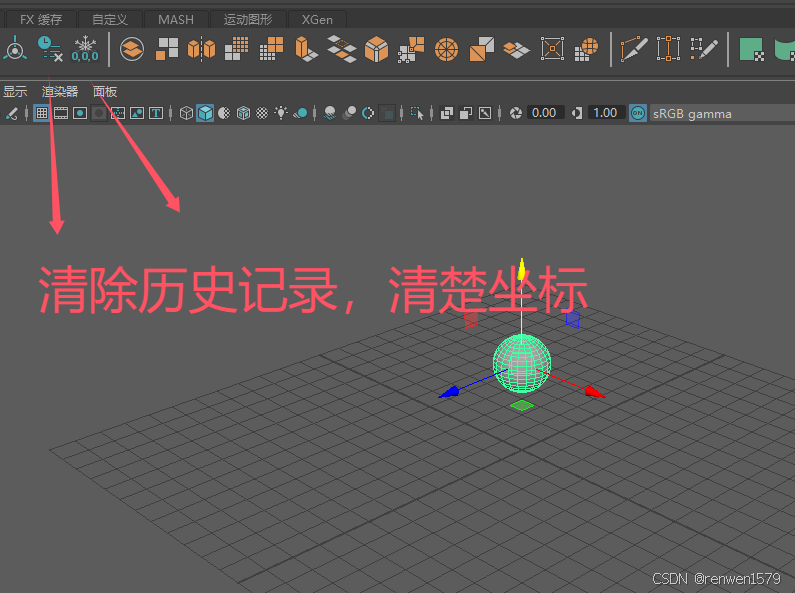
Task: Click the orange stacked planes shelf icon
Action: tap(516, 50)
